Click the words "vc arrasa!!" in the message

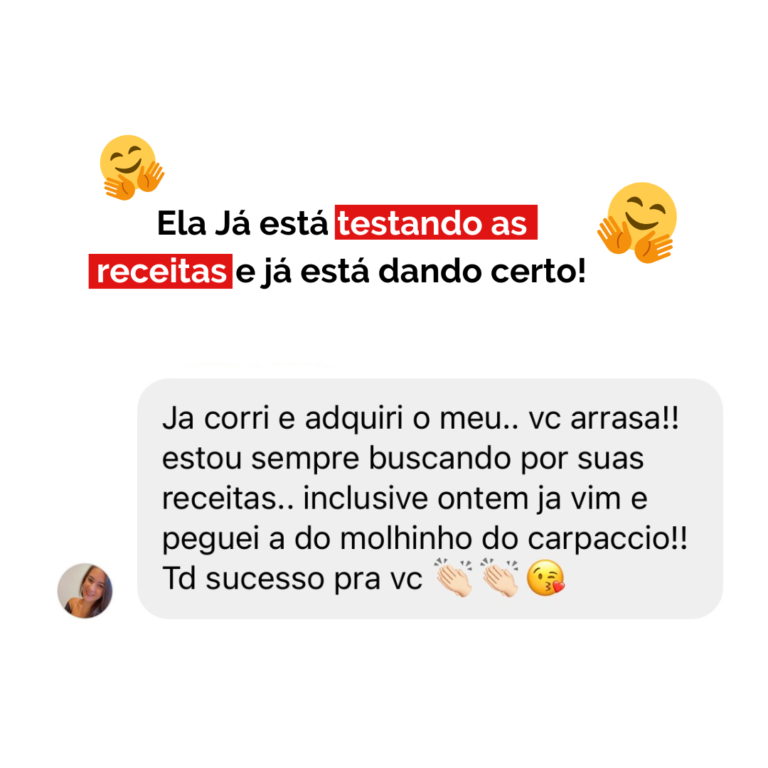point(604,419)
